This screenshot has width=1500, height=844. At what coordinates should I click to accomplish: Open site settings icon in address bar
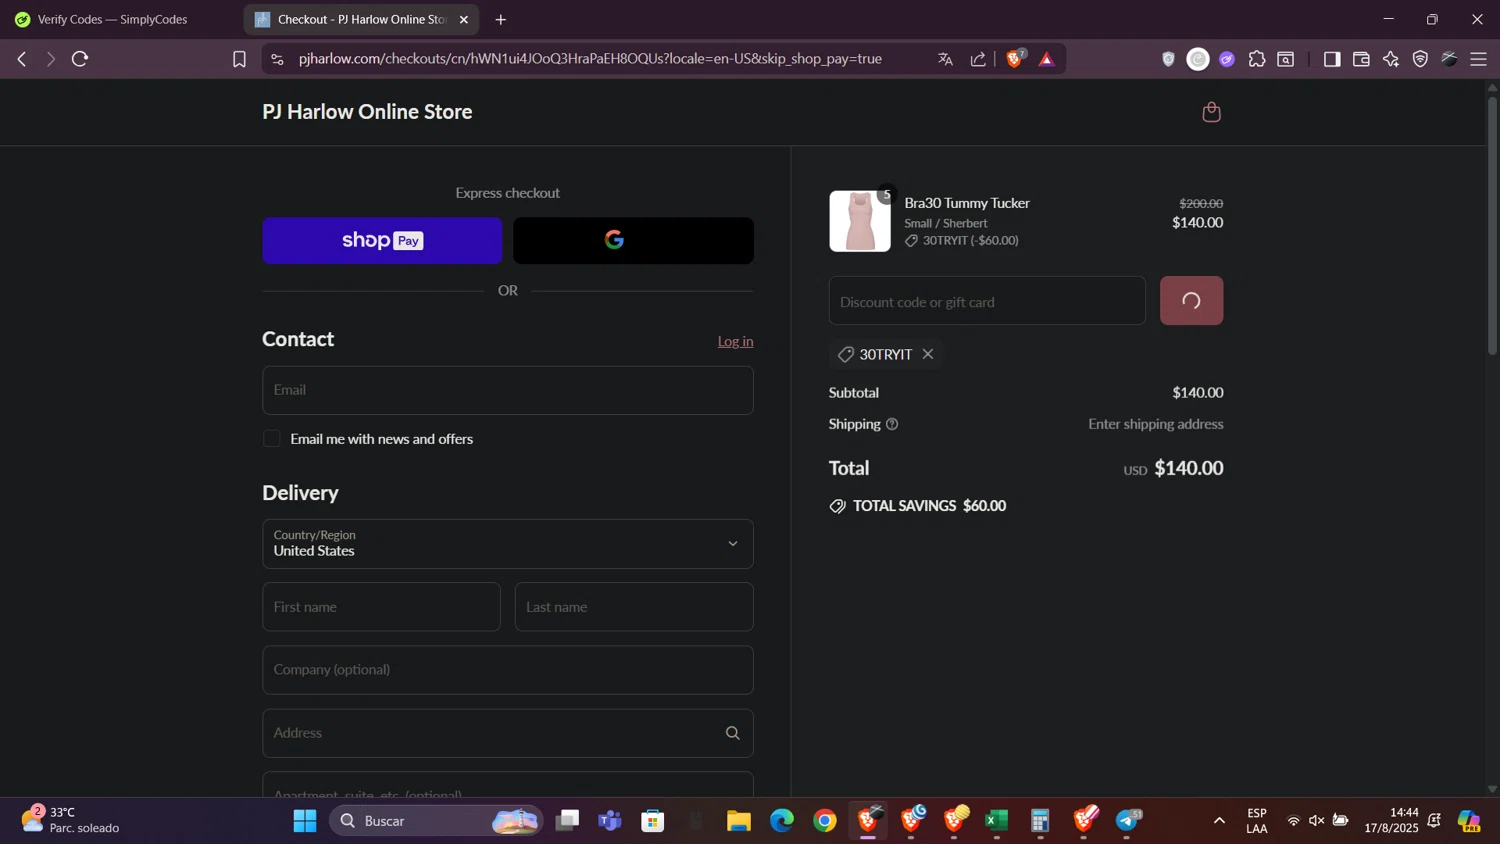(277, 59)
